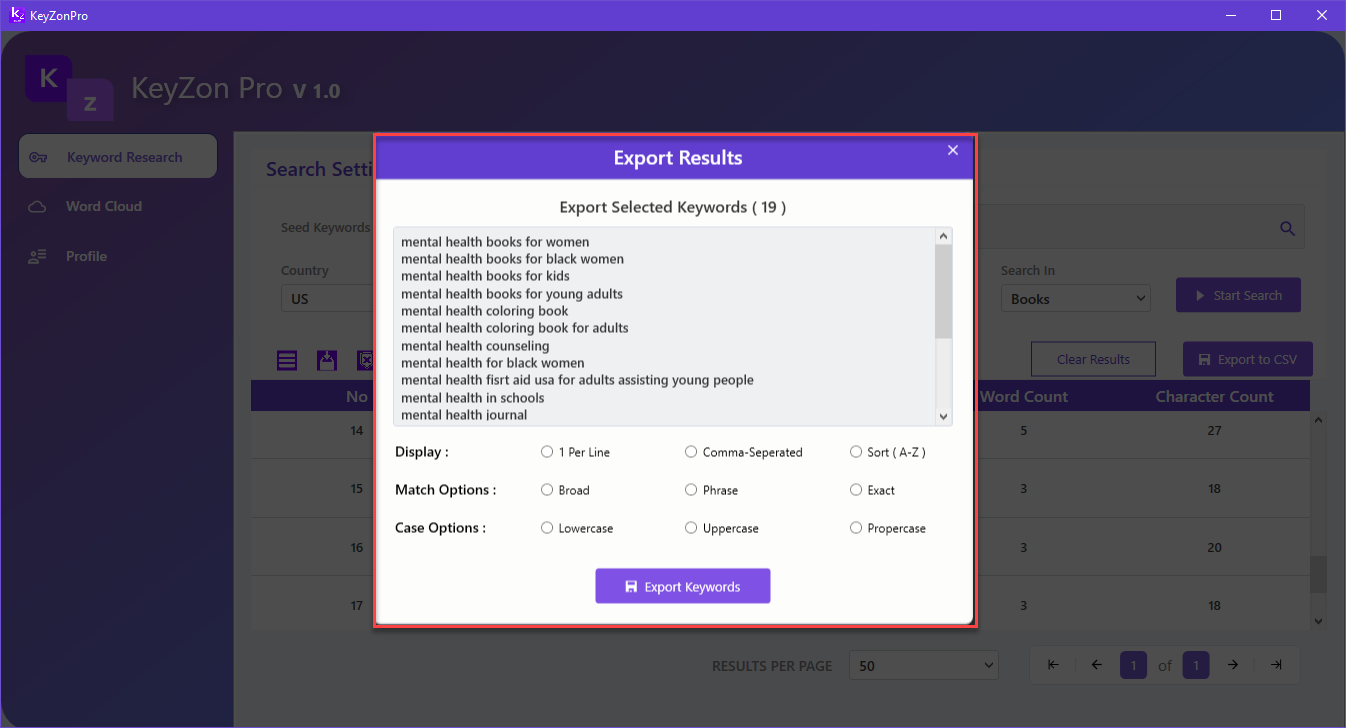The width and height of the screenshot is (1346, 728).
Task: Click the search magnifier icon
Action: [x=1287, y=227]
